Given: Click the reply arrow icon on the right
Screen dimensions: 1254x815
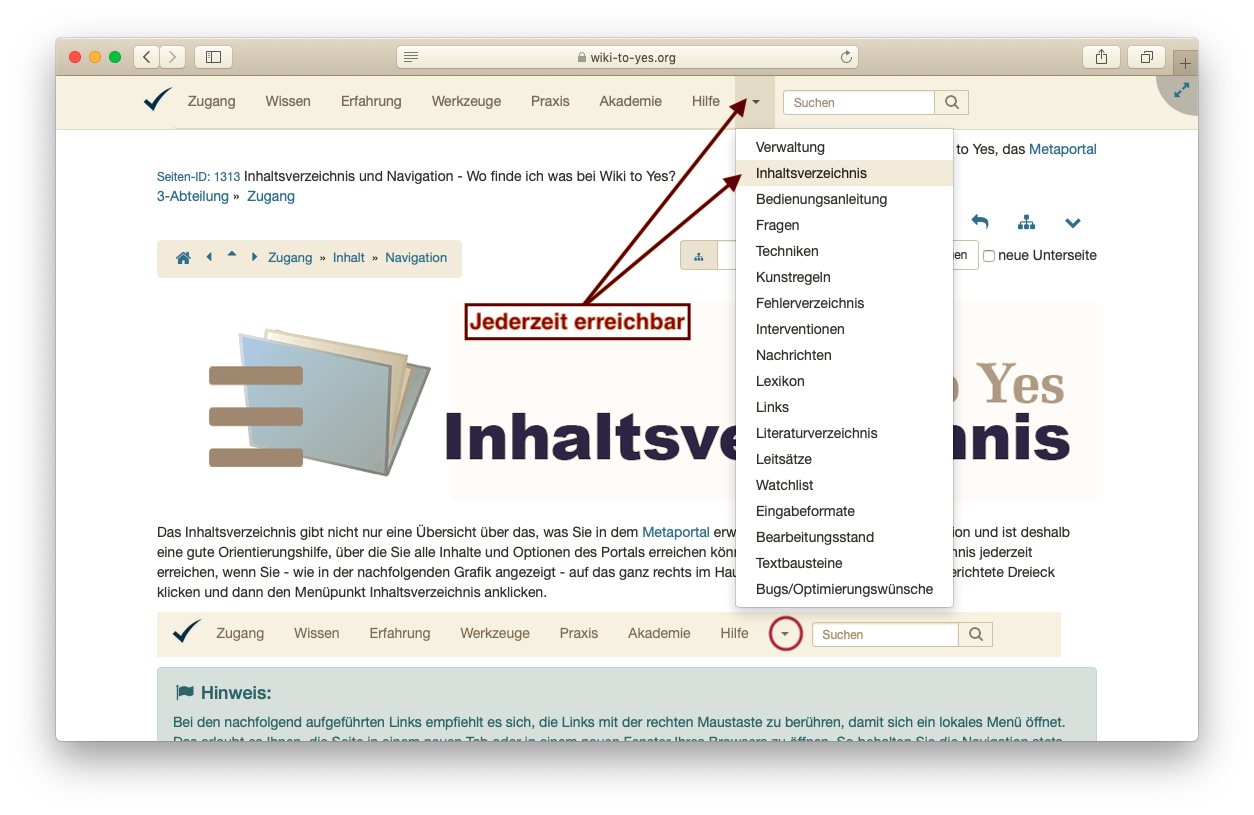Looking at the screenshot, I should pos(980,223).
